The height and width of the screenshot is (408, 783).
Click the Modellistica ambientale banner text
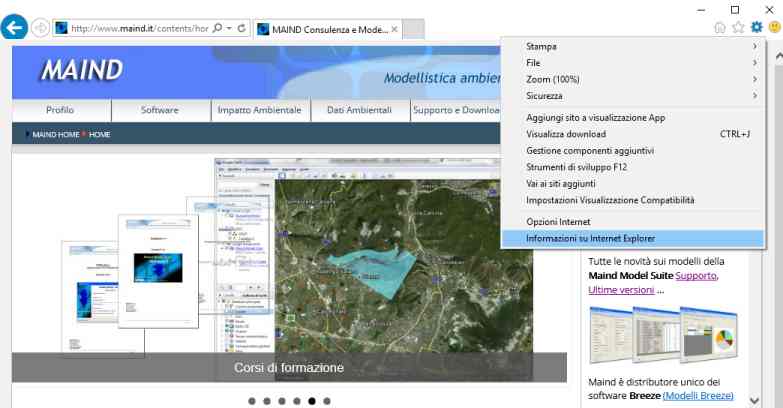(x=442, y=78)
